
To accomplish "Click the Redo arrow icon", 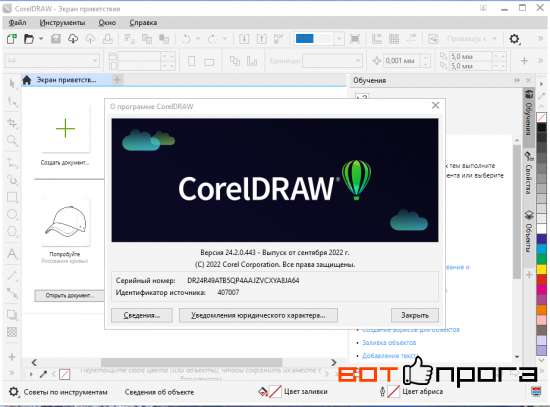I will coord(212,39).
